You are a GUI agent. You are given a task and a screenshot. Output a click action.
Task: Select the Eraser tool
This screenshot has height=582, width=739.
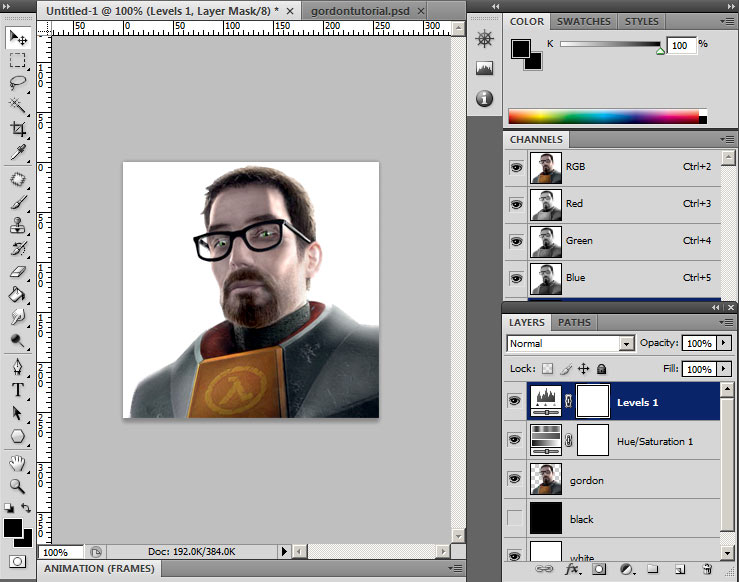coord(18,271)
